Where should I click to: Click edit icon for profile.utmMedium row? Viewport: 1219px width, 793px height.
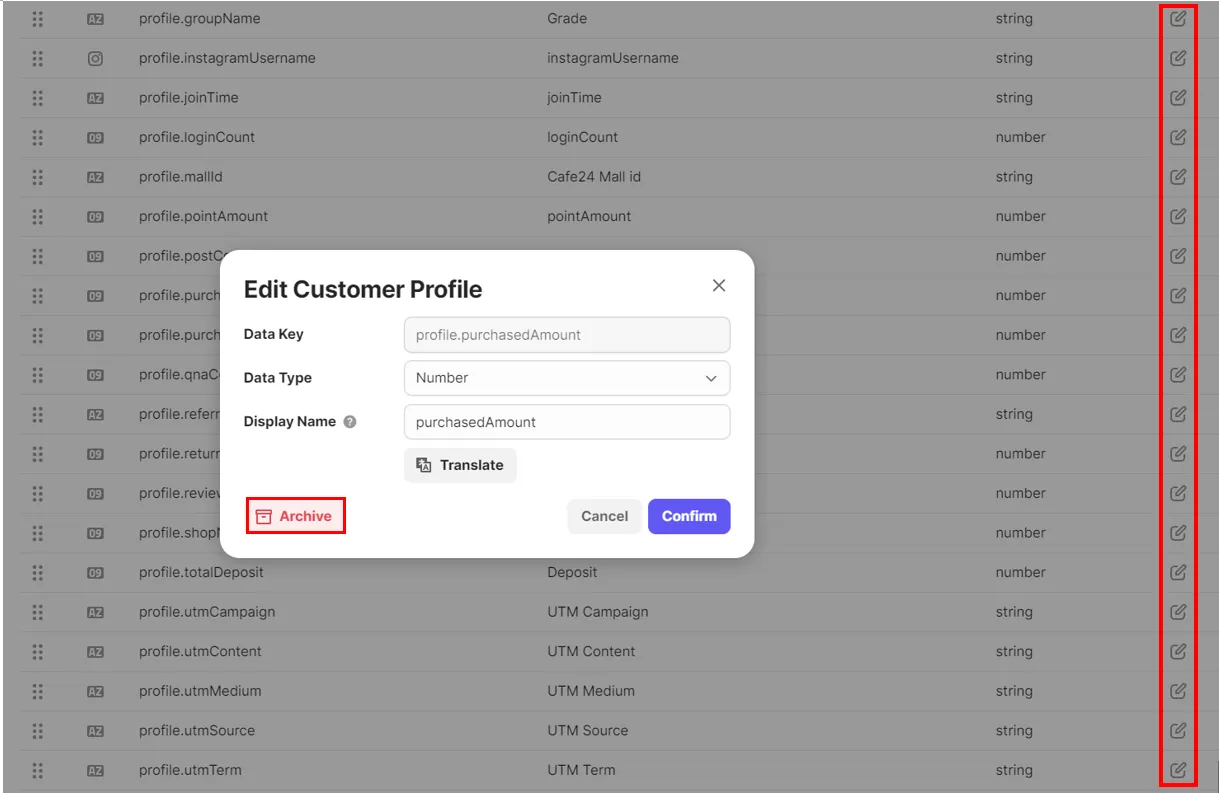[x=1178, y=691]
